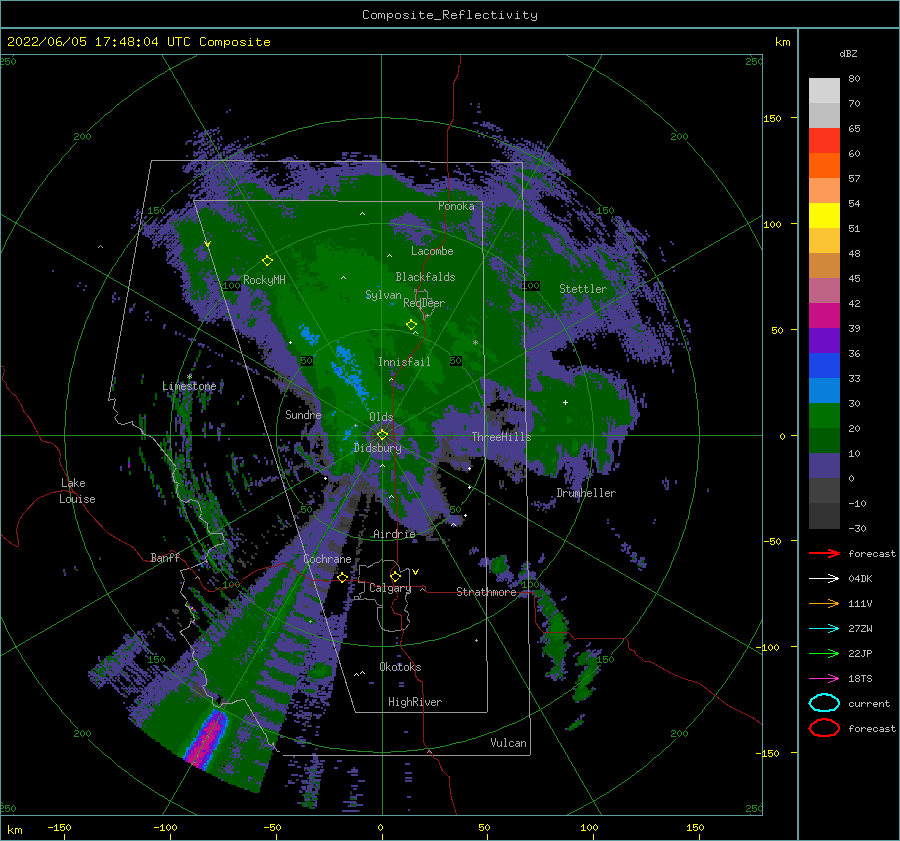
Task: Select the magenta swatch between 42 and 39
Action: pyautogui.click(x=824, y=316)
